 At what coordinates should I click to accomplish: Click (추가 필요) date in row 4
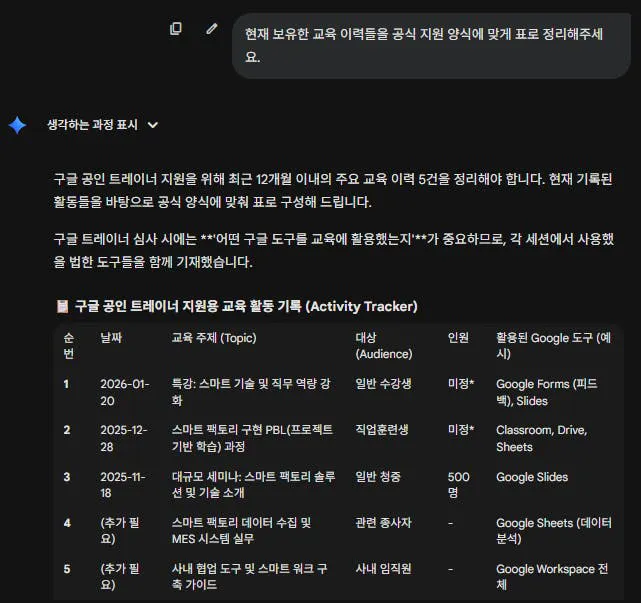coord(120,531)
